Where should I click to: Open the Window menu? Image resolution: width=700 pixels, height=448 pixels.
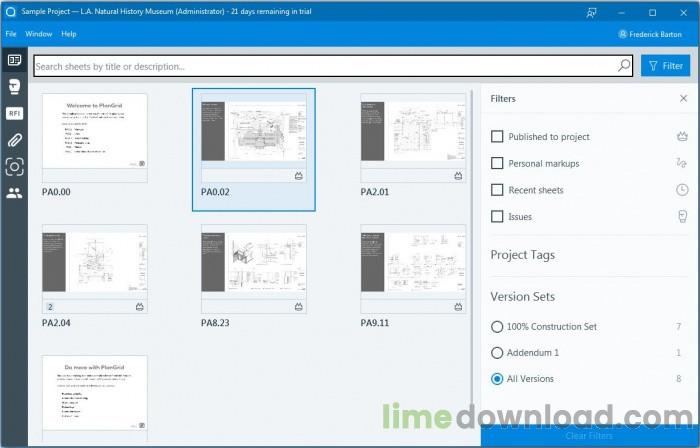coord(38,34)
